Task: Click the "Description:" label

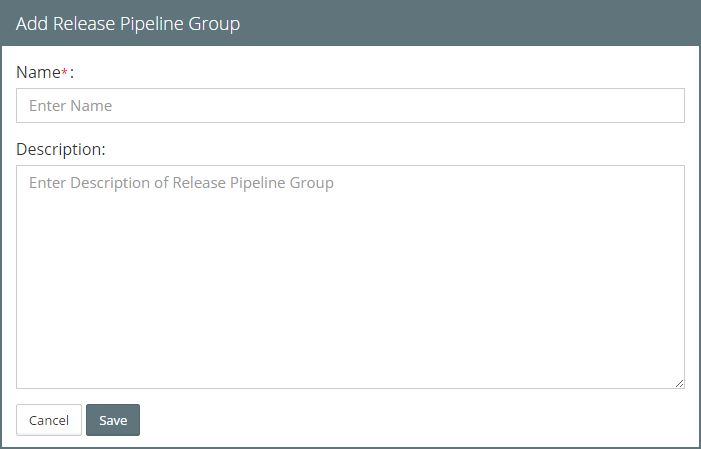Action: tap(61, 149)
